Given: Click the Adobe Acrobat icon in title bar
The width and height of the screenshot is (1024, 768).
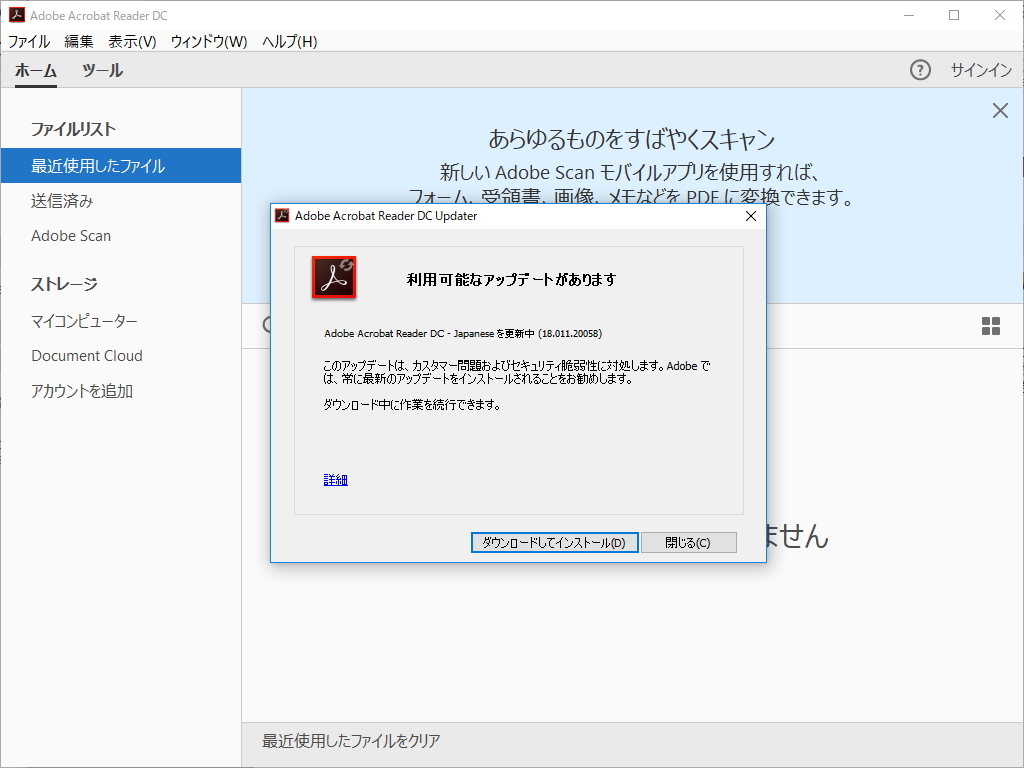Looking at the screenshot, I should (15, 15).
